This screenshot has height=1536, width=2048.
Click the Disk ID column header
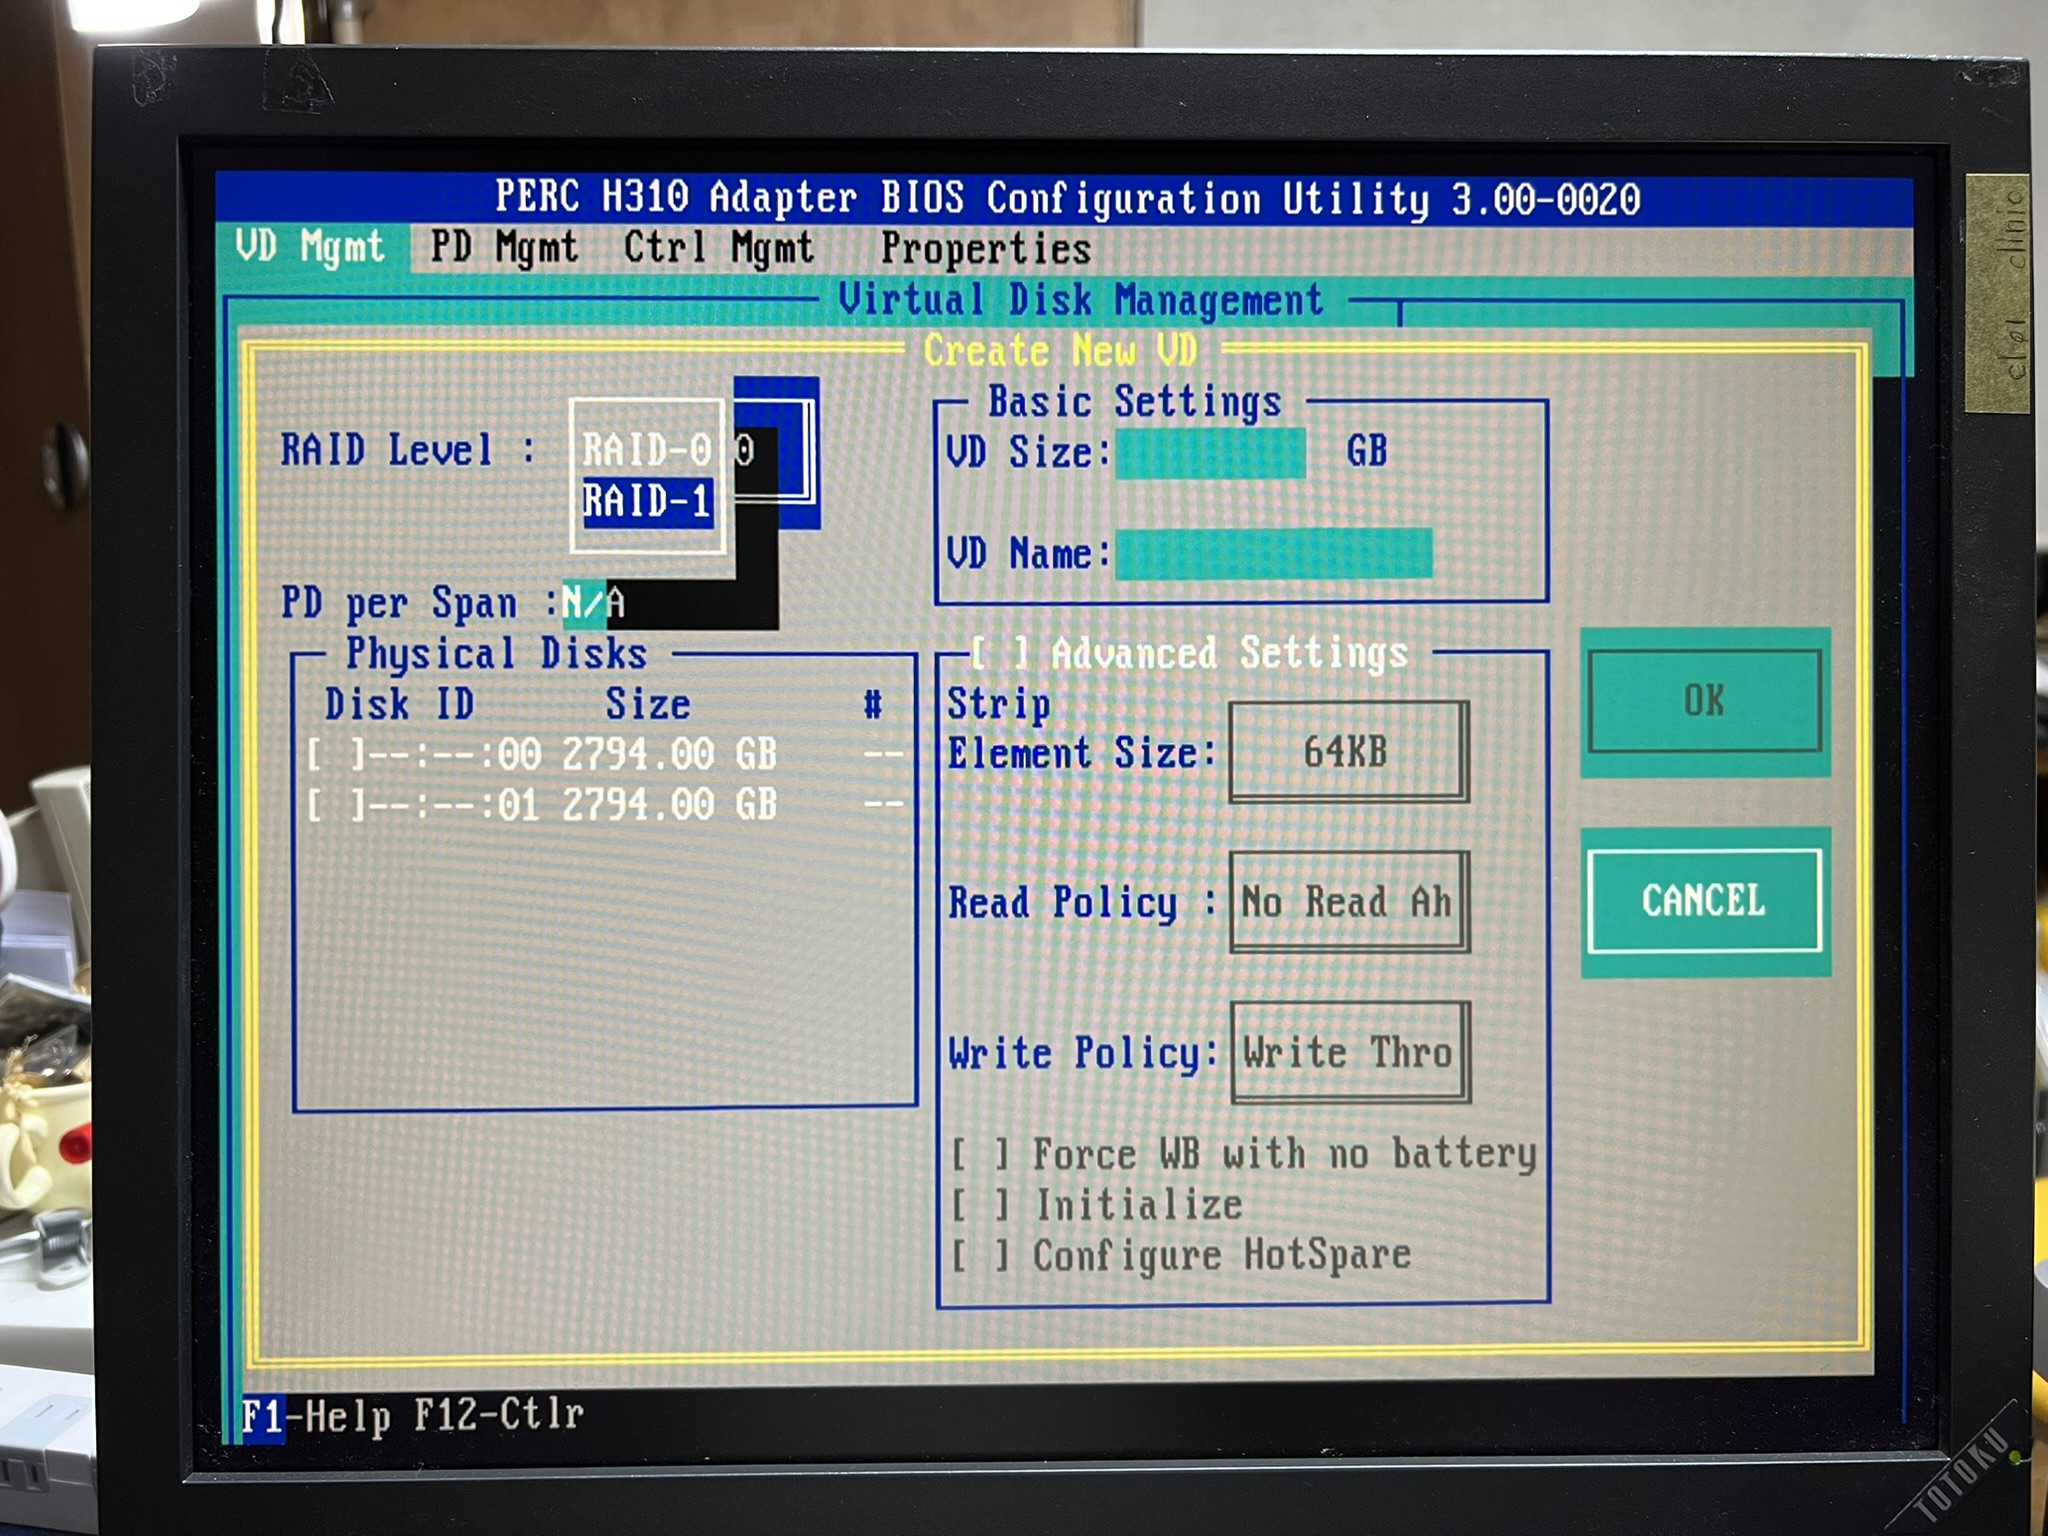[x=399, y=704]
